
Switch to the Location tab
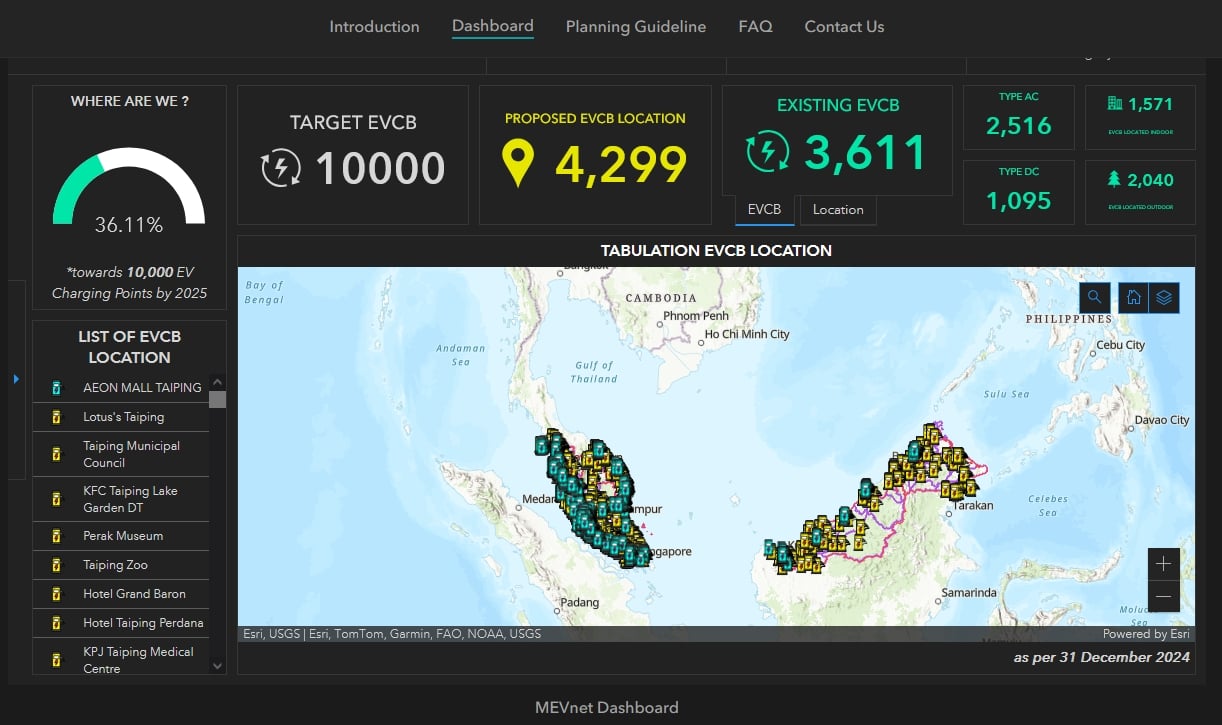tap(838, 210)
